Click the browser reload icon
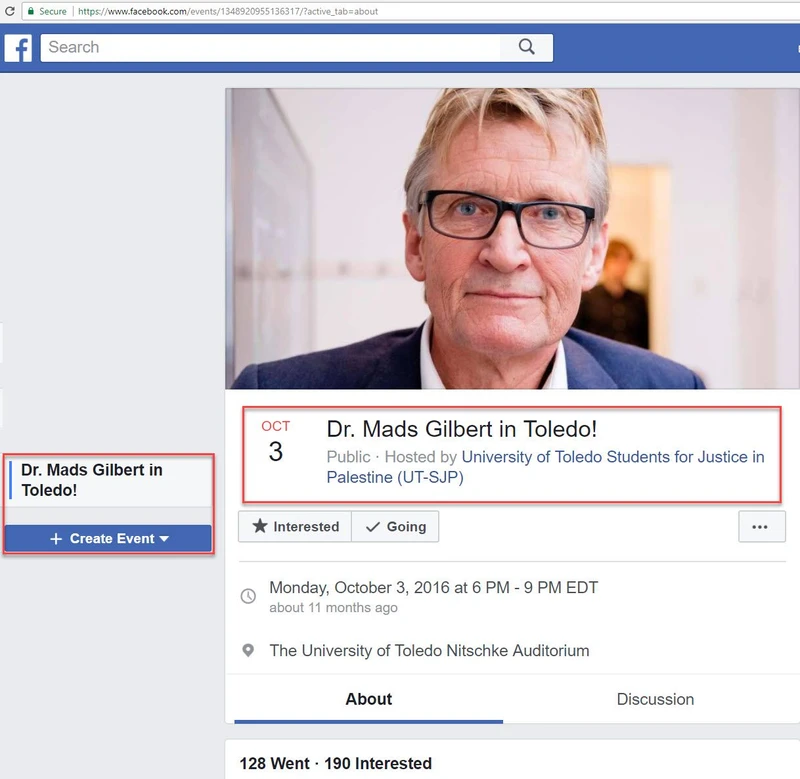800x779 pixels. tap(9, 11)
